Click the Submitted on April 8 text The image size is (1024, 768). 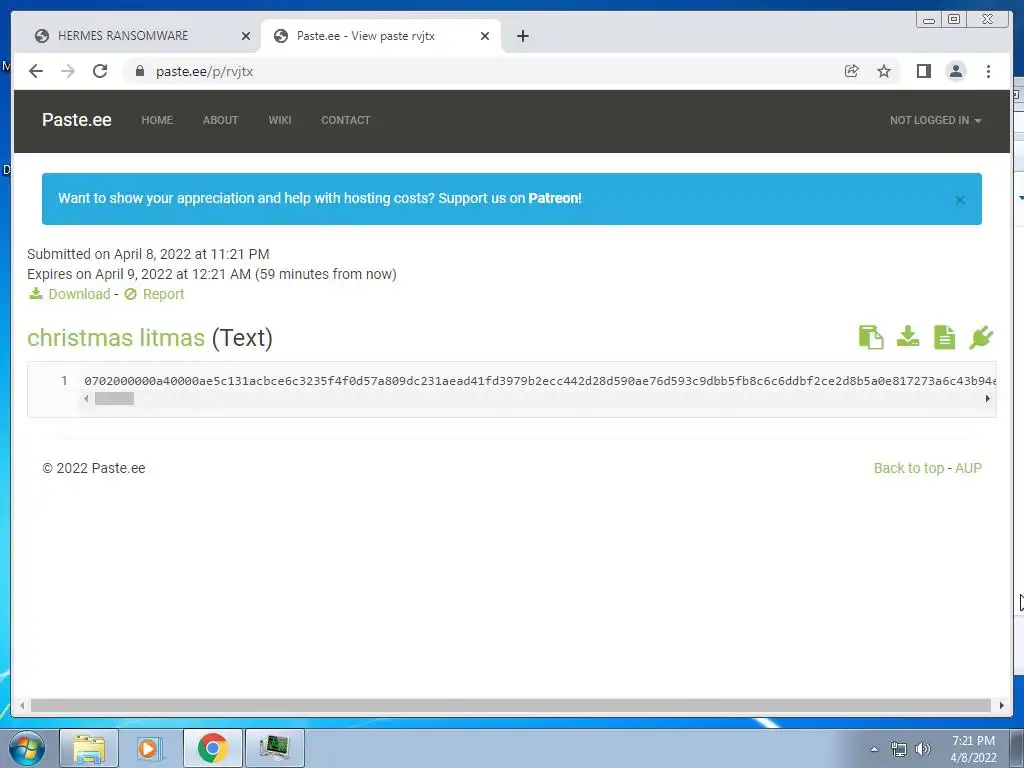(x=148, y=254)
